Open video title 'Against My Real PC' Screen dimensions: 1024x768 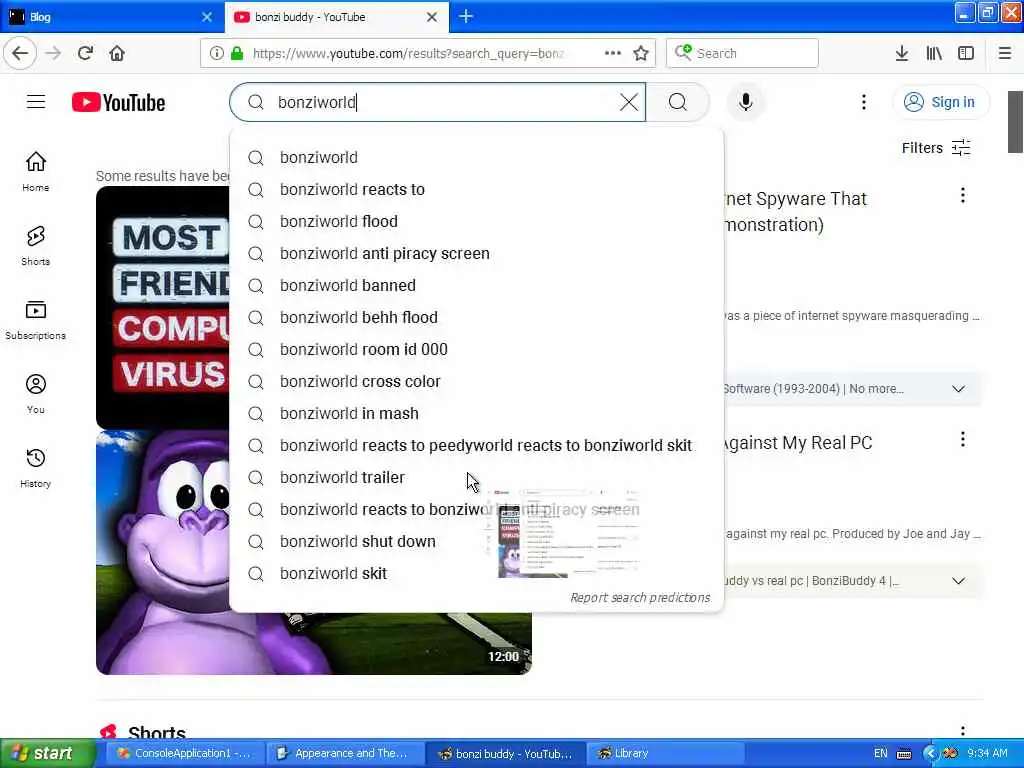coord(797,443)
